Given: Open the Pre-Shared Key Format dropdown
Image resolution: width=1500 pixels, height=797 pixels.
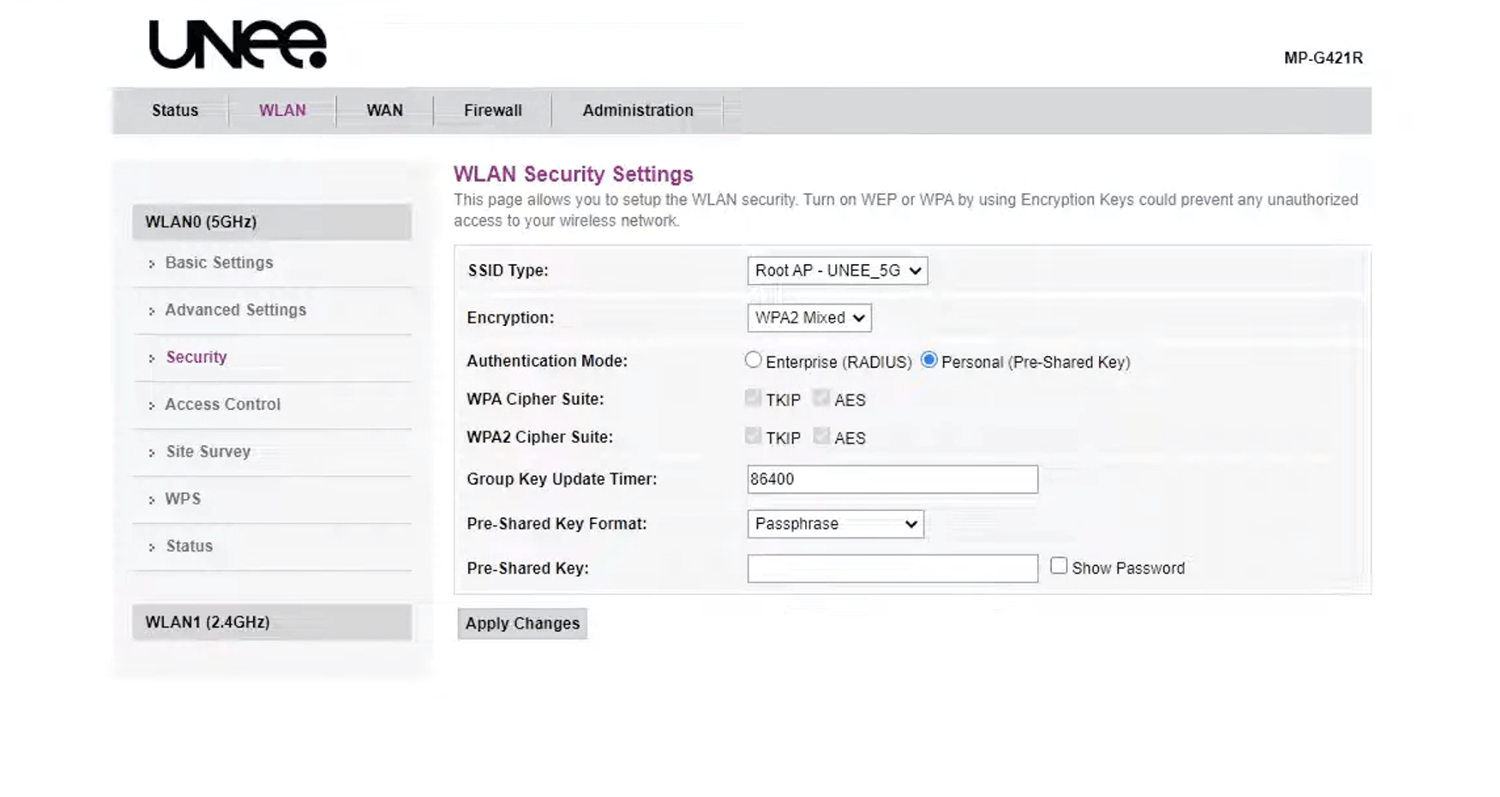Looking at the screenshot, I should click(835, 524).
